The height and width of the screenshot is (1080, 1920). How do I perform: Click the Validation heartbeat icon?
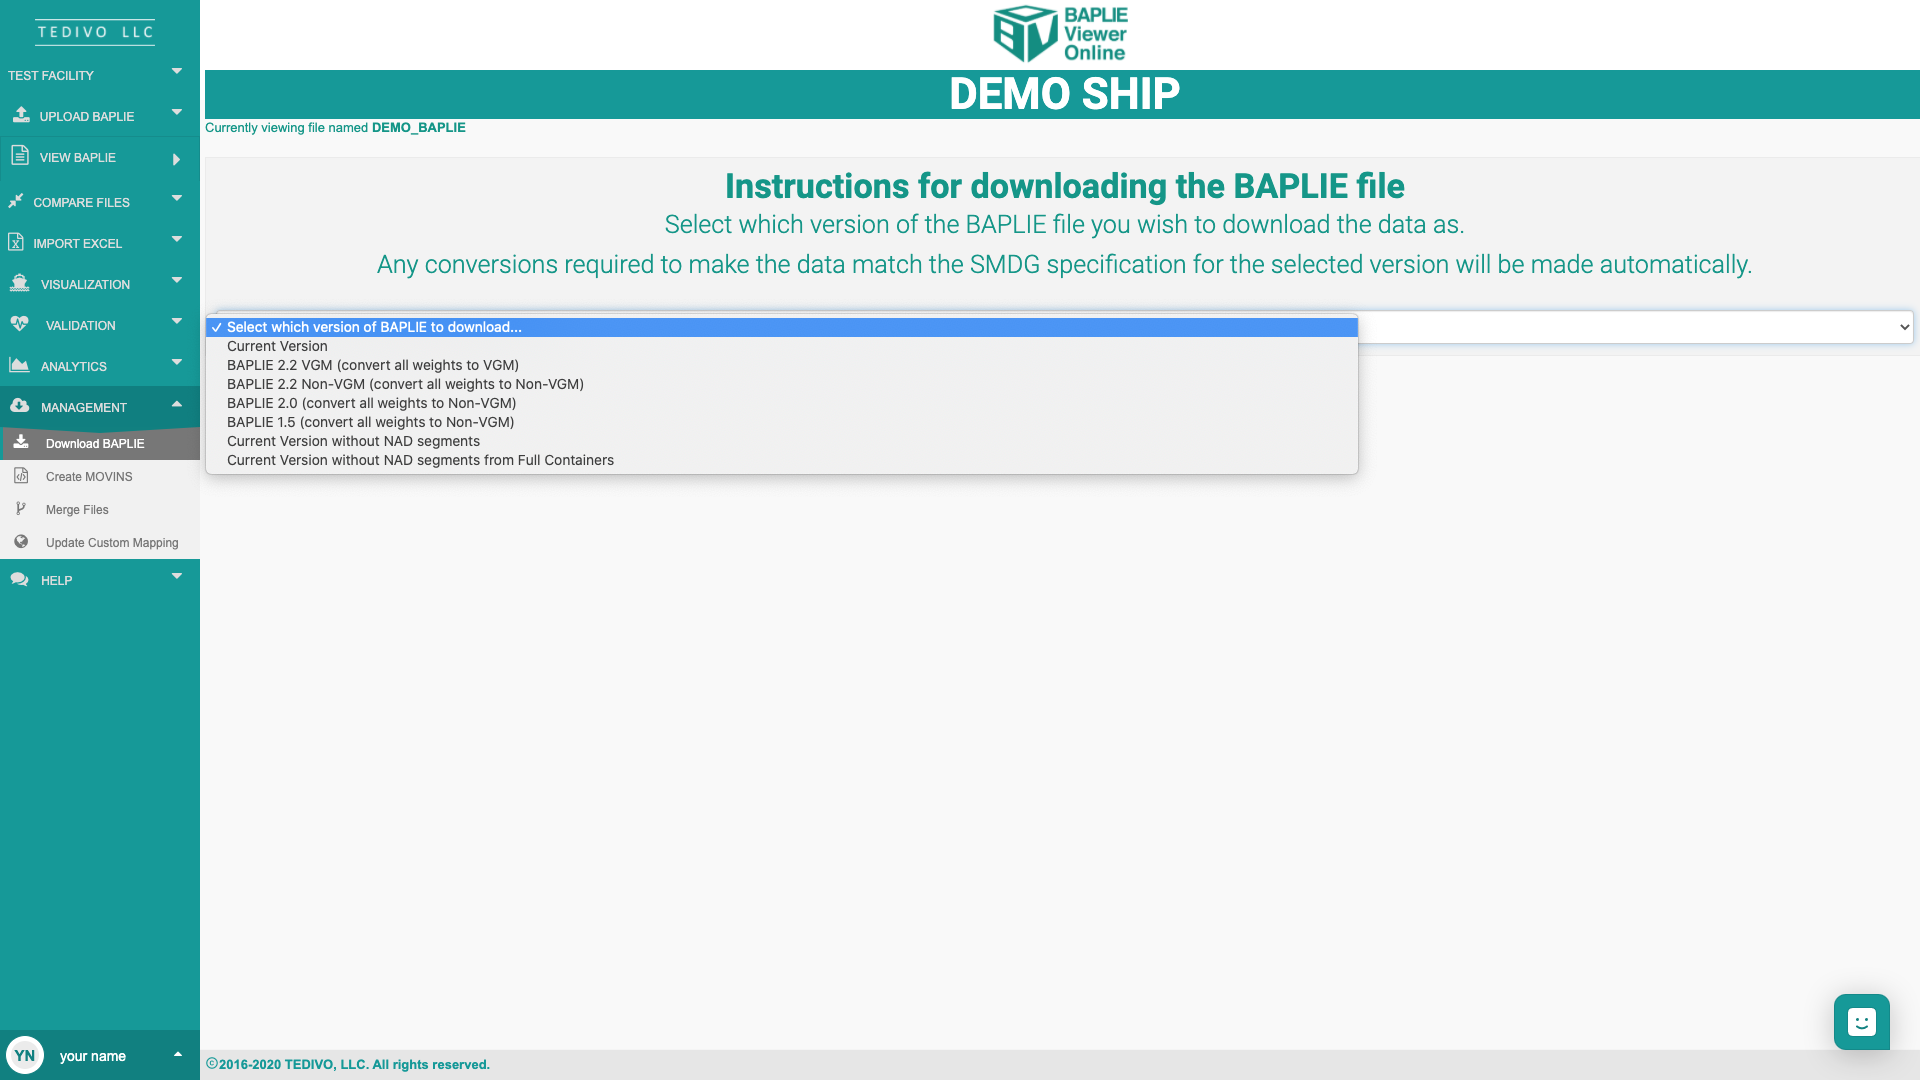pyautogui.click(x=19, y=324)
